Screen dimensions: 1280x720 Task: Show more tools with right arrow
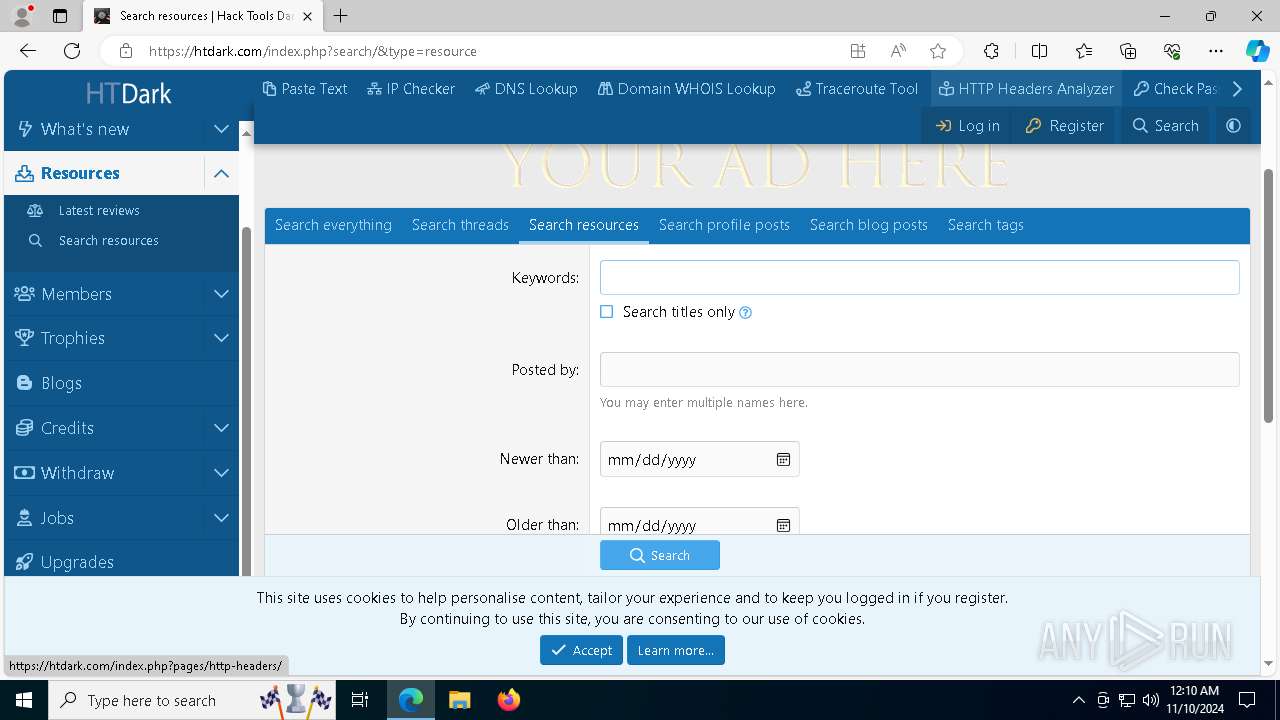tap(1237, 89)
